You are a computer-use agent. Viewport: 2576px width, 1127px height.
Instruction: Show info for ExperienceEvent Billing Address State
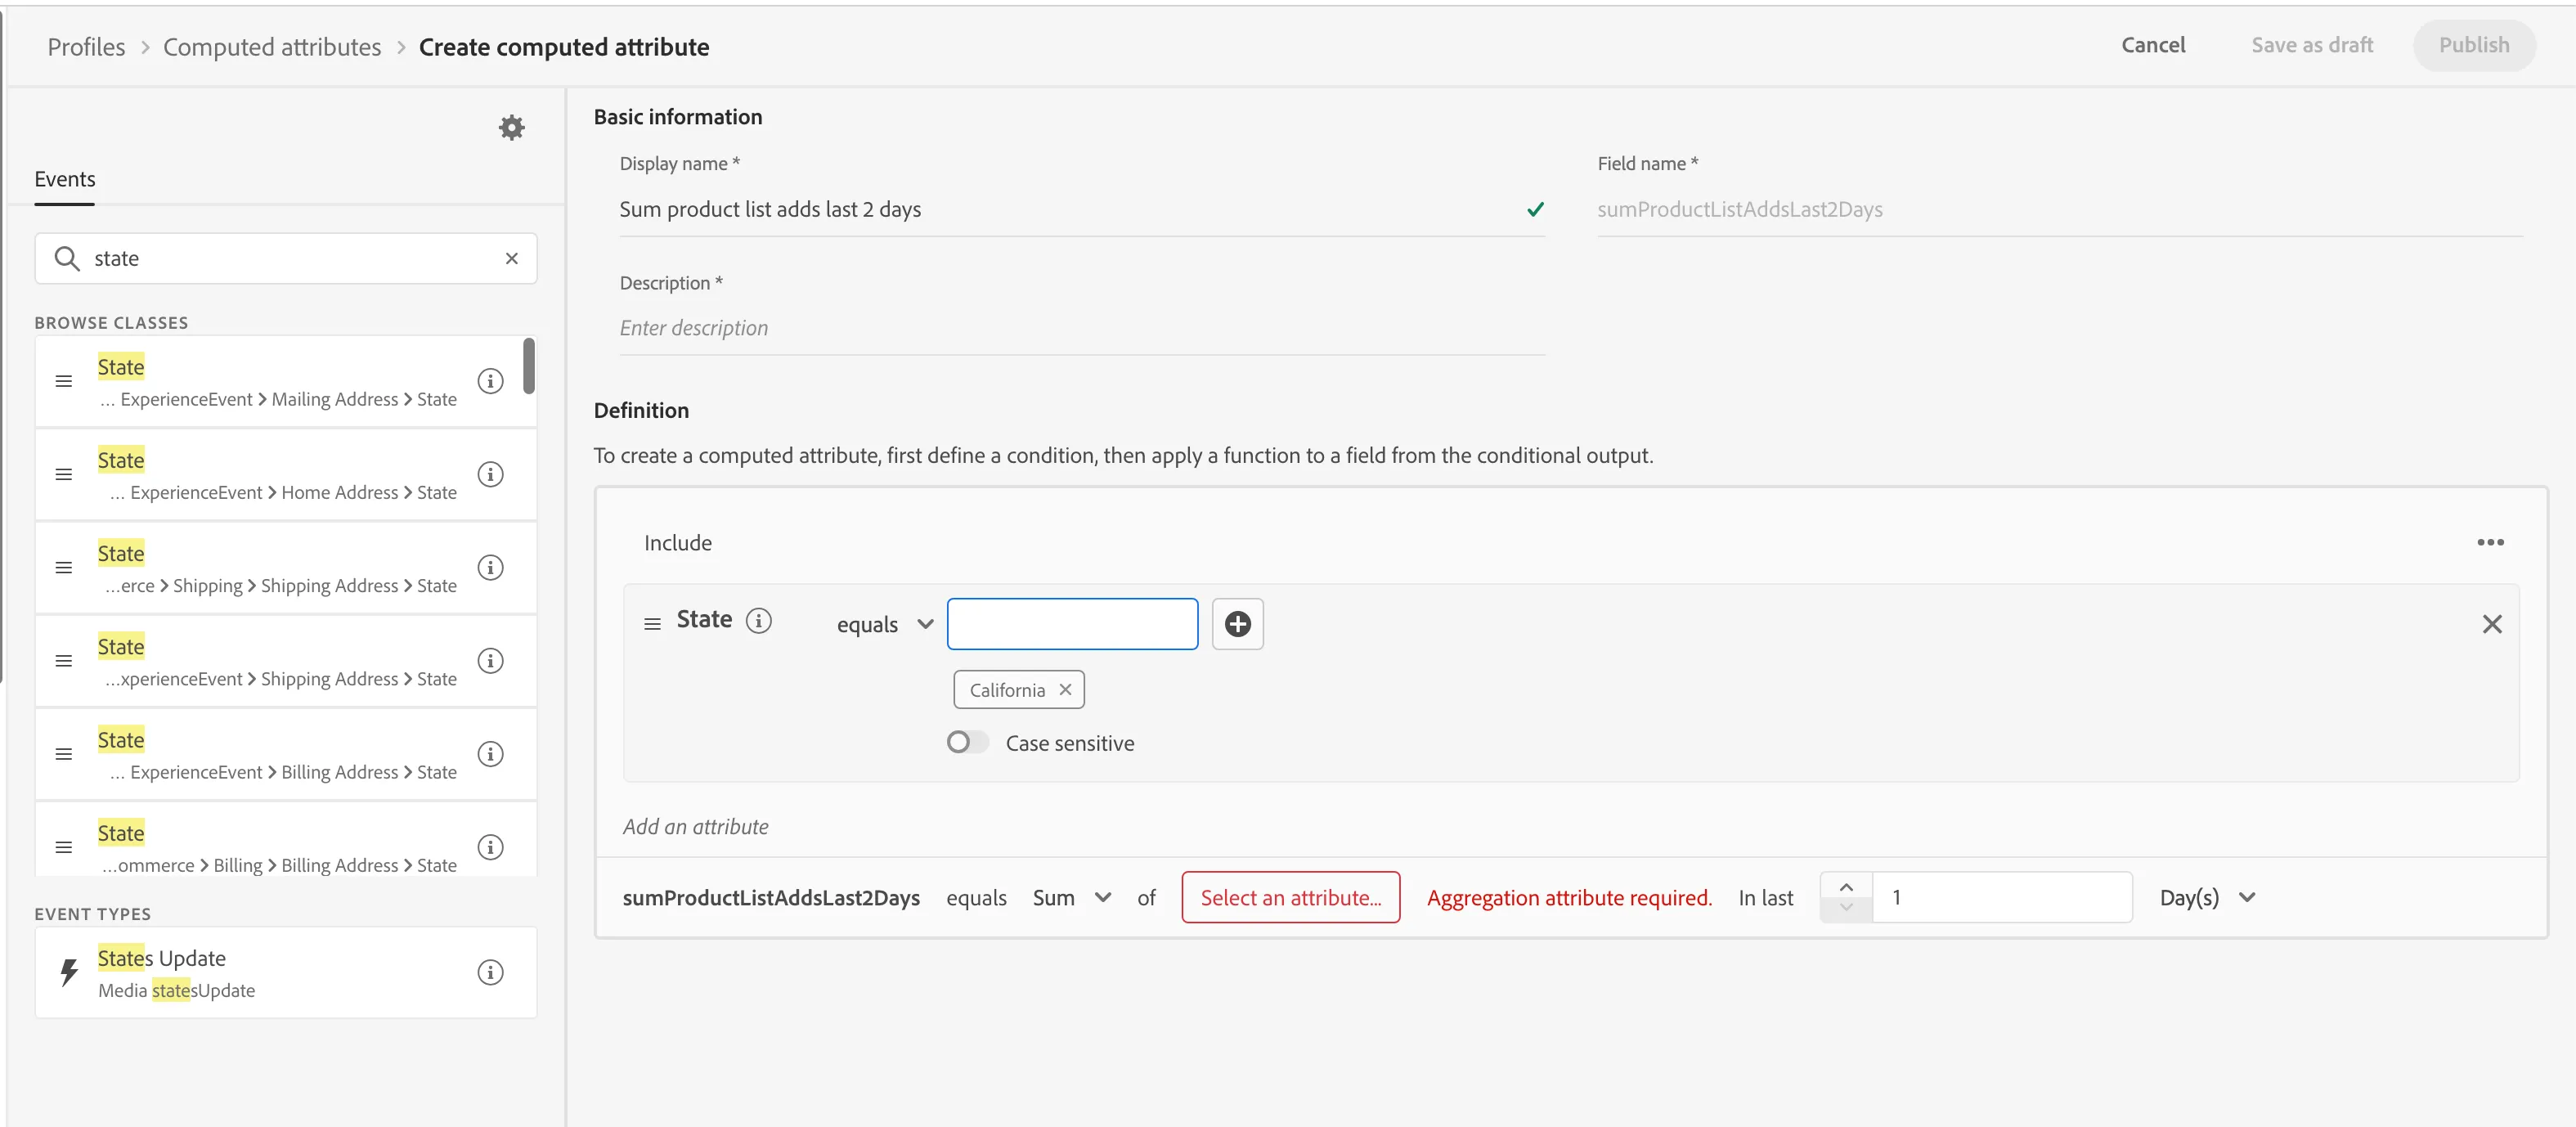point(490,754)
